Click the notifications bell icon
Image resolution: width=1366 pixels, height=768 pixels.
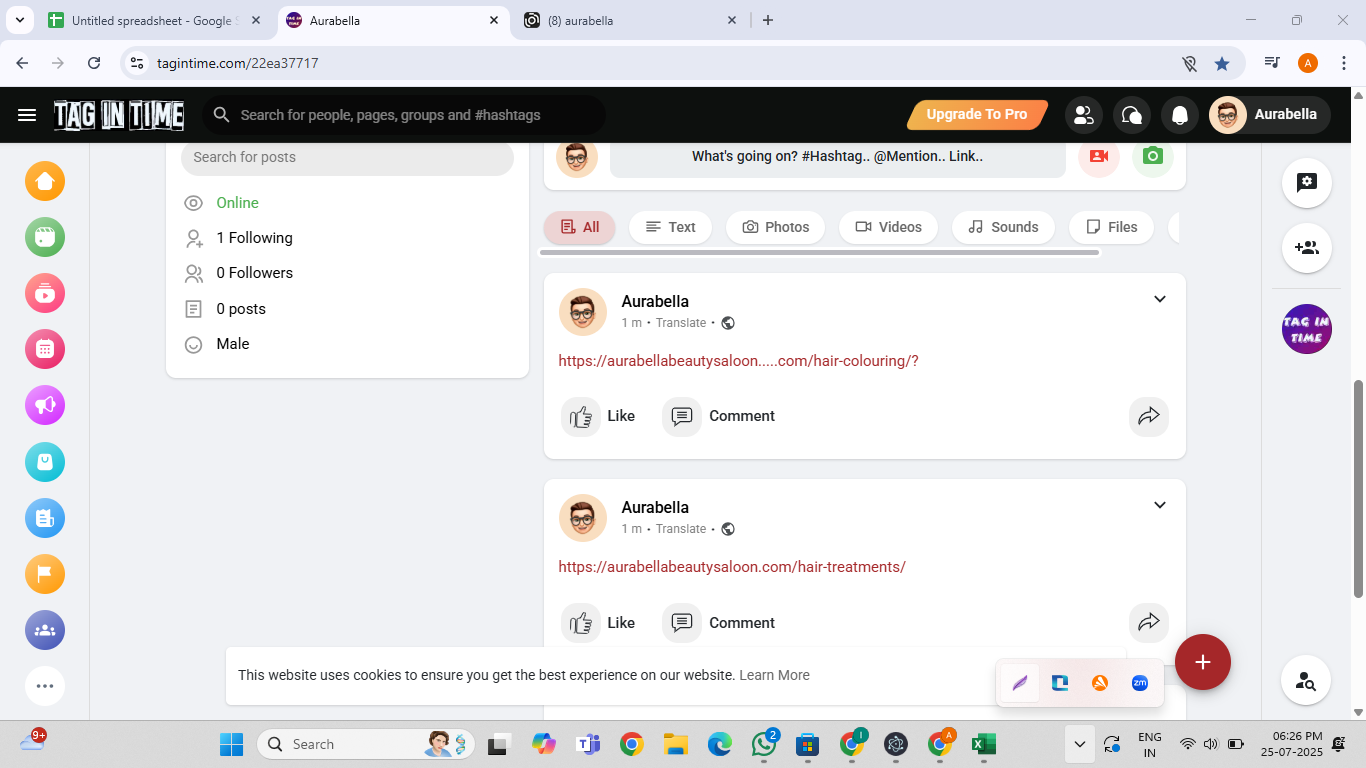1180,115
